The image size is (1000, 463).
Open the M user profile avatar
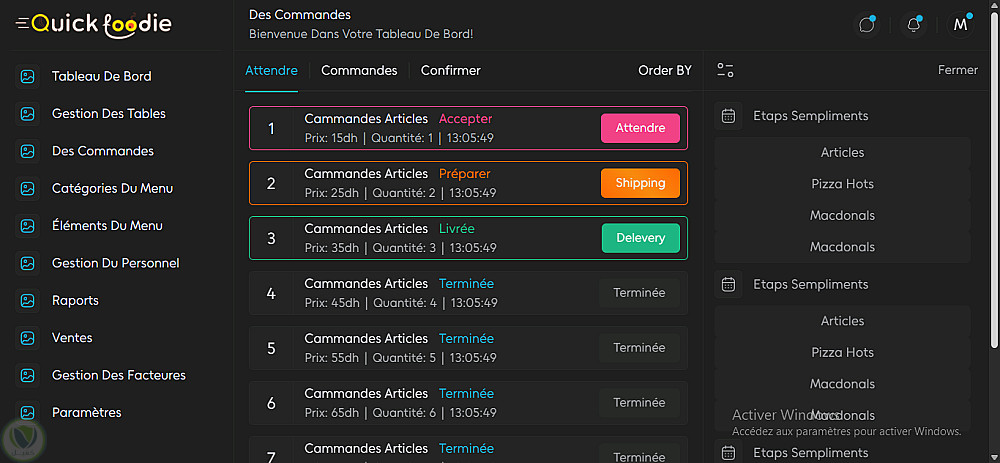[x=960, y=25]
